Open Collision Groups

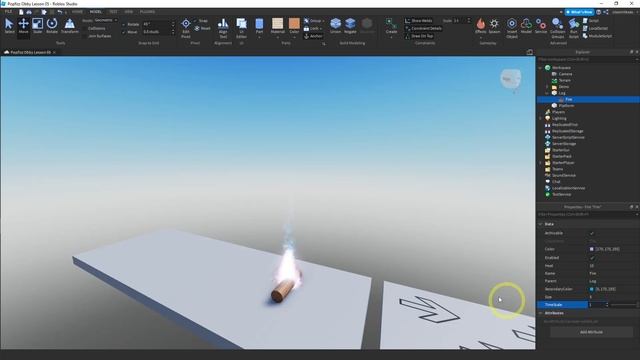(557, 27)
